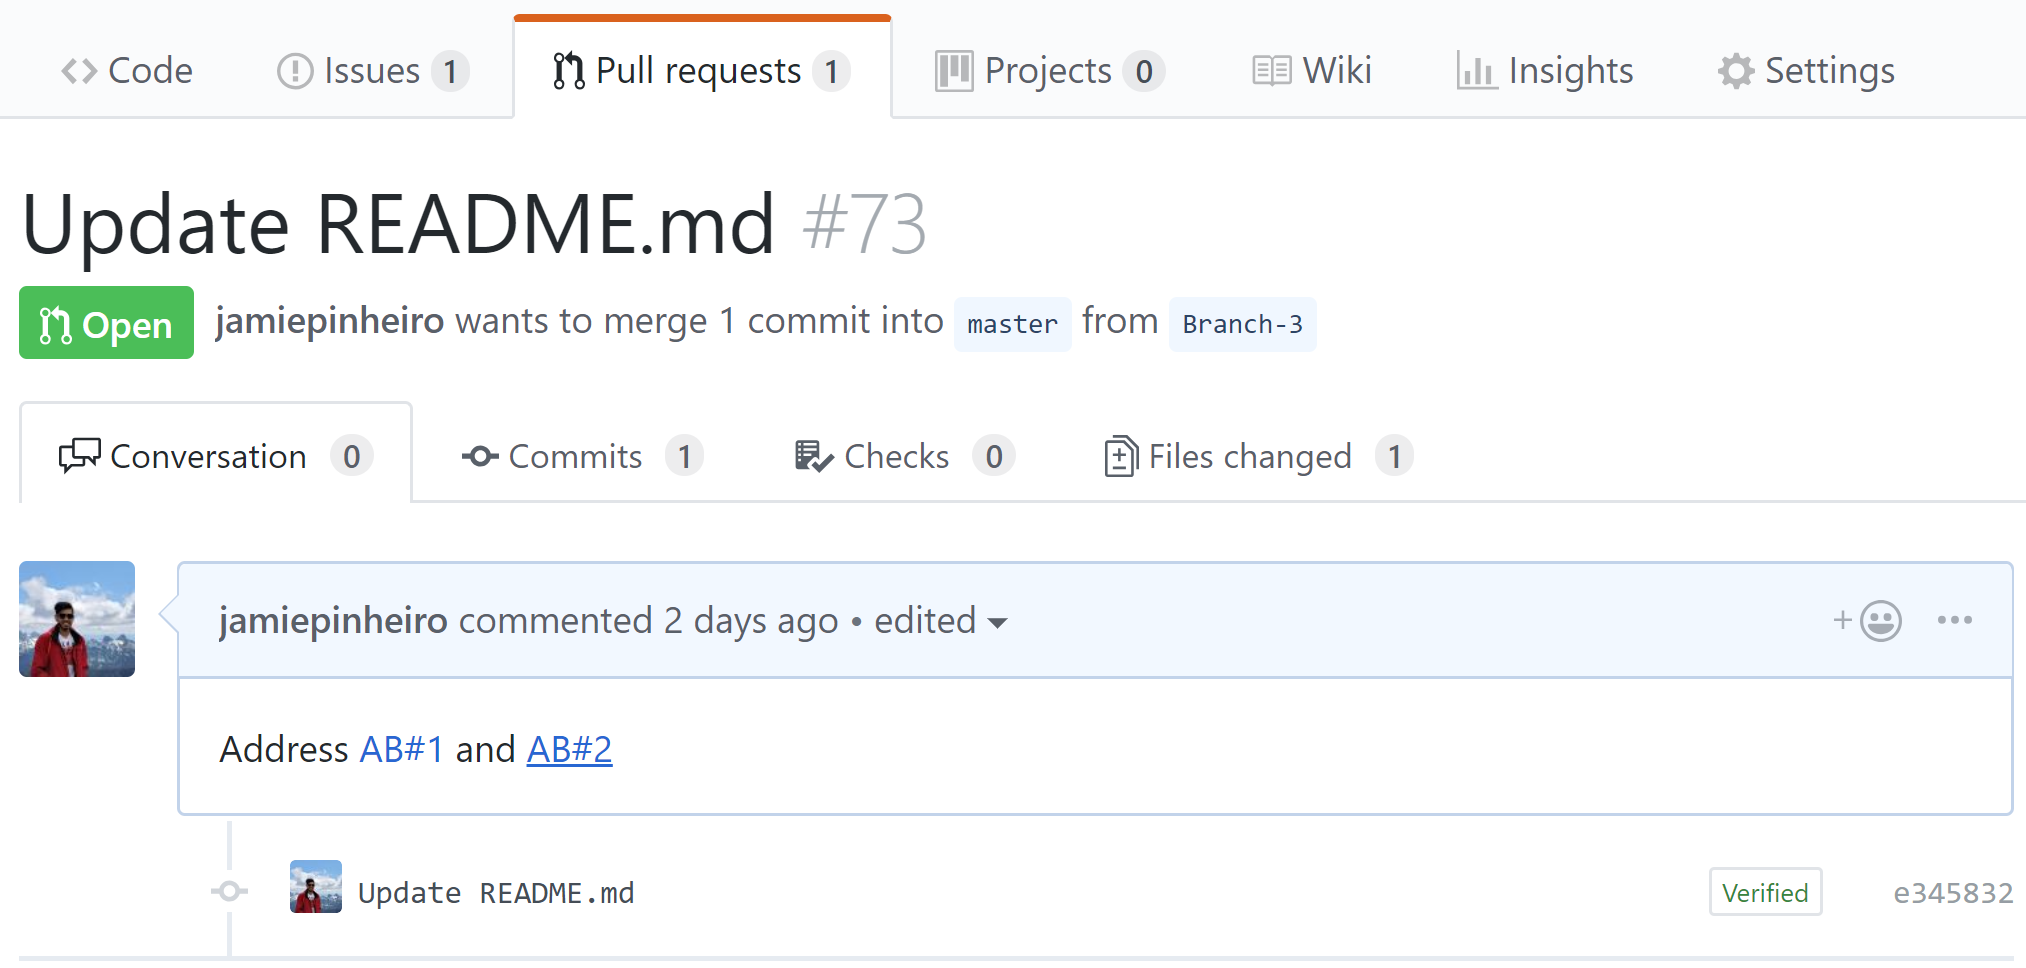
Task: Click the Settings gear icon
Action: (1735, 70)
